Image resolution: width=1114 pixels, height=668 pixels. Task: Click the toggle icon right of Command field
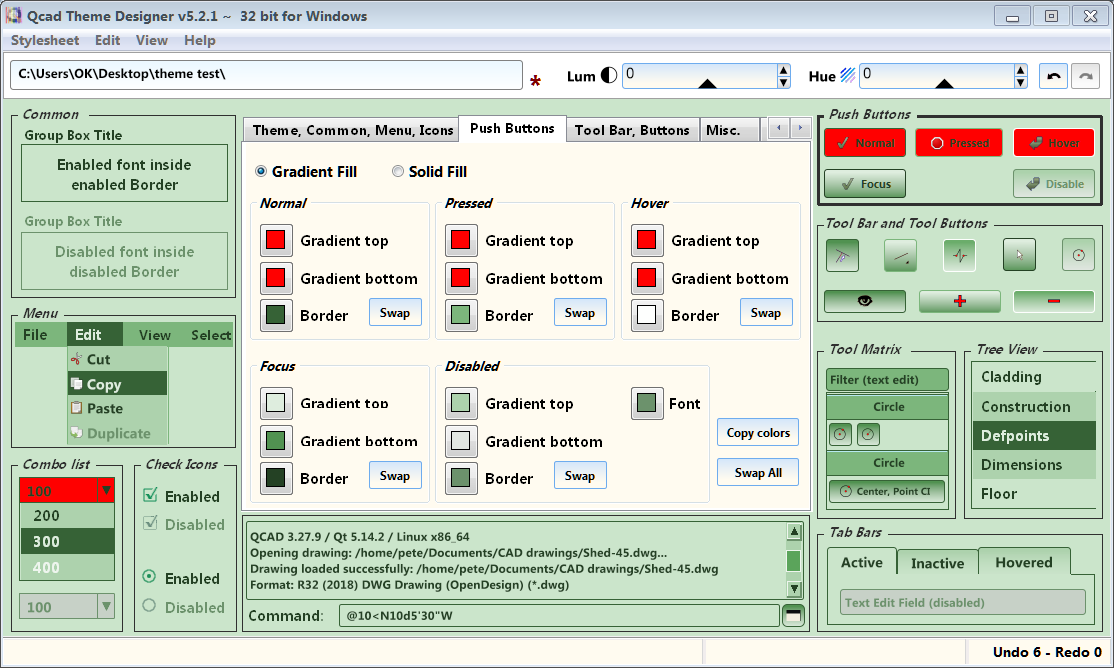[x=793, y=615]
